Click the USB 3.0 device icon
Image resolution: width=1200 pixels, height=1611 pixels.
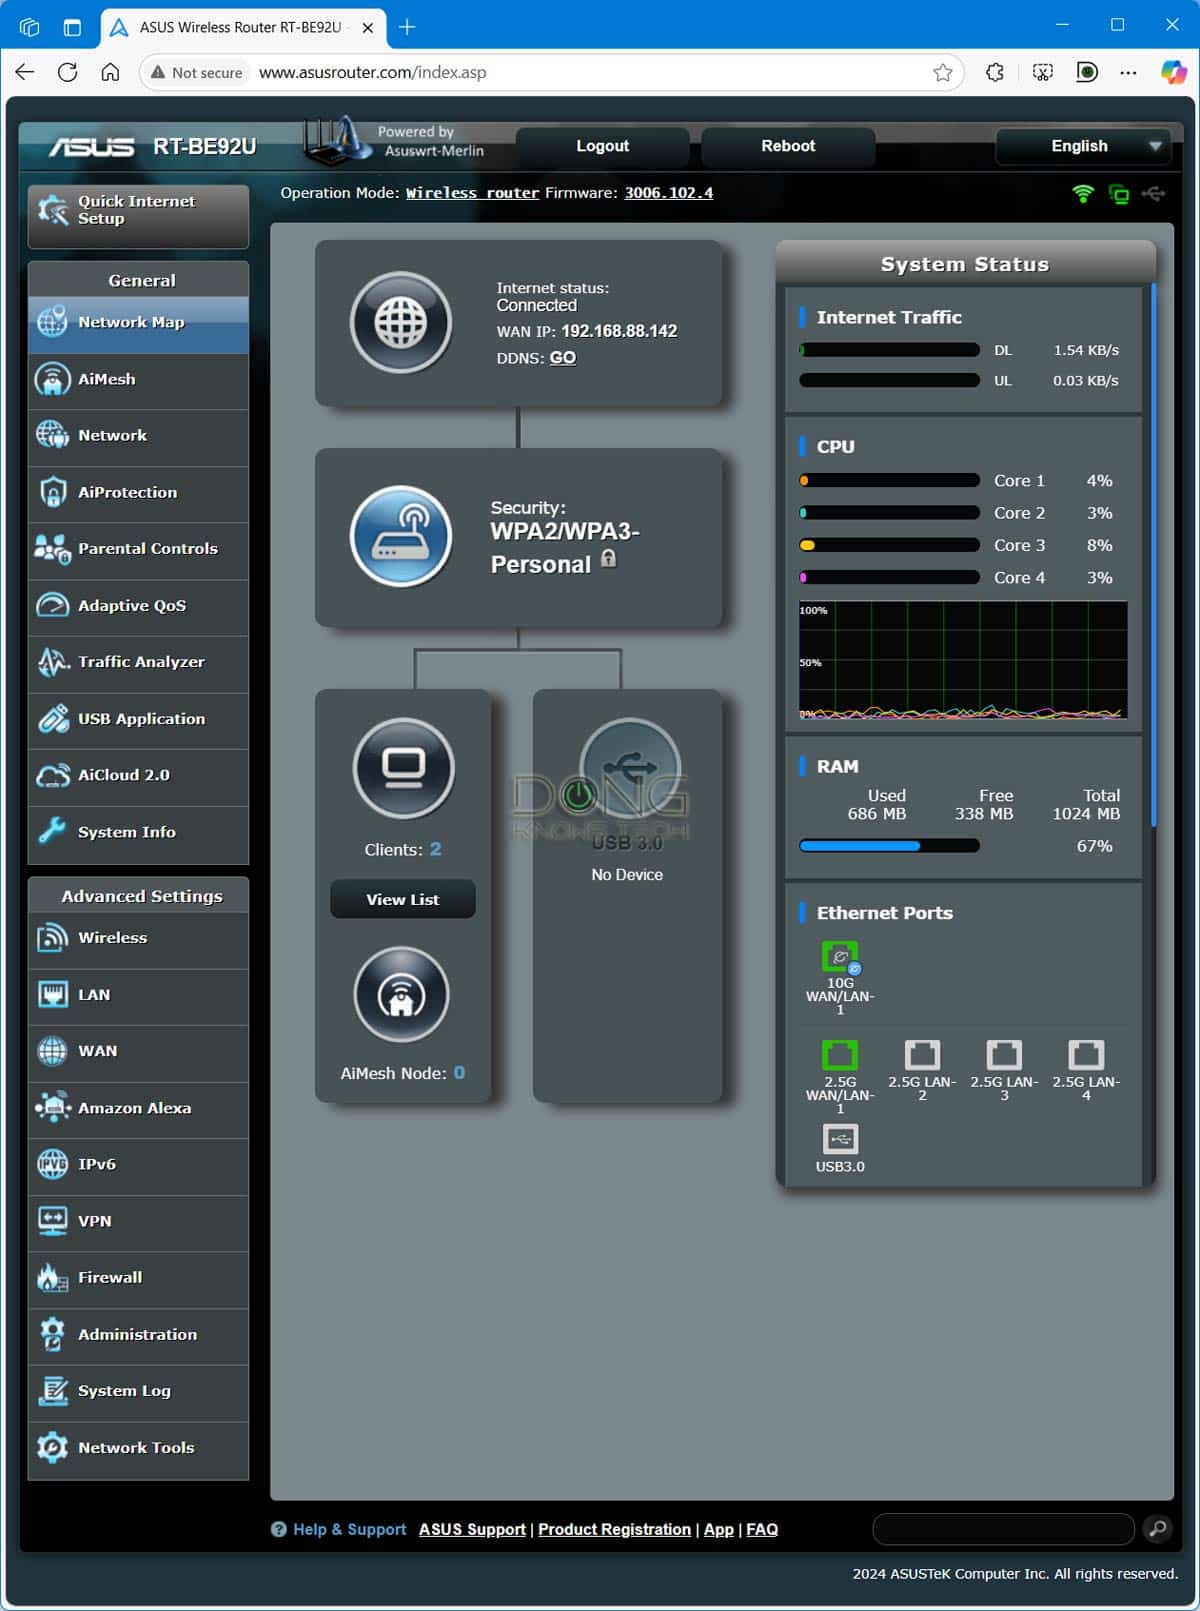[x=630, y=768]
